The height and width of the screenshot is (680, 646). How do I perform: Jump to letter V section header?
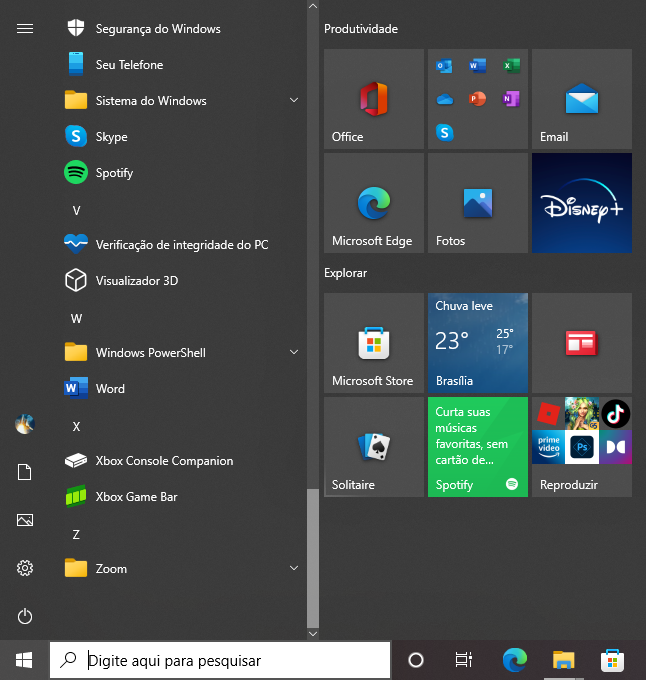[x=76, y=211]
